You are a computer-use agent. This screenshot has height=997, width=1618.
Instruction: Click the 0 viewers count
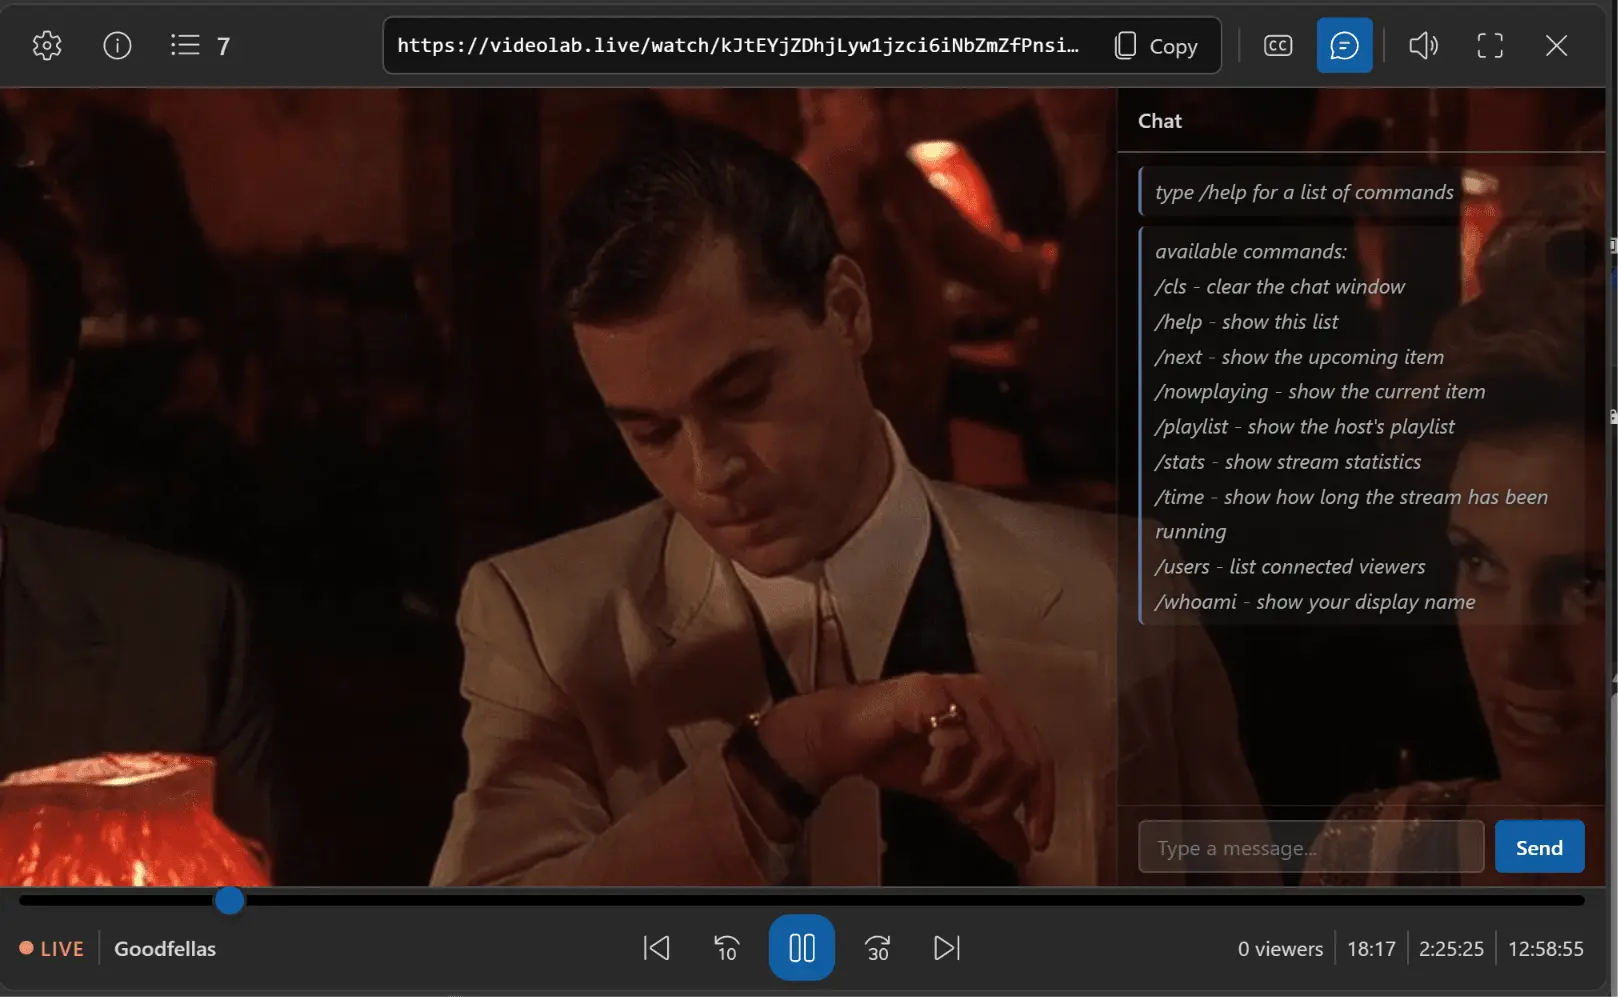(1280, 949)
